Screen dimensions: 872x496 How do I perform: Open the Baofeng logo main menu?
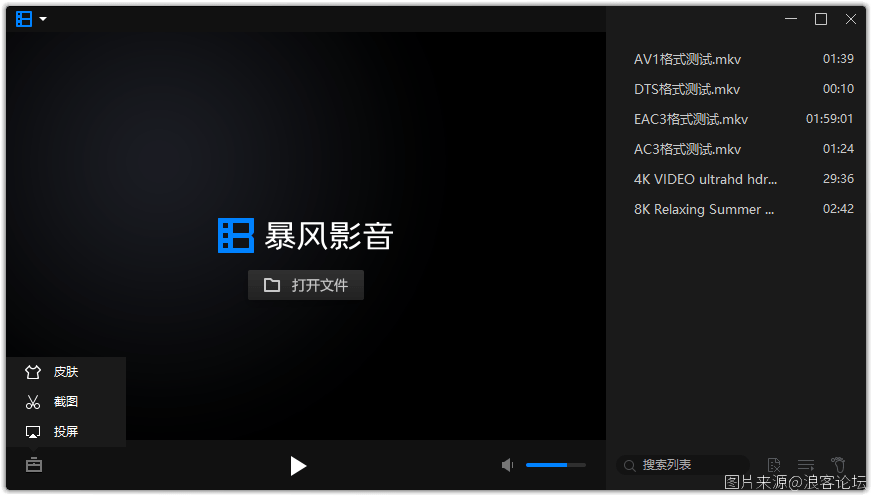[24, 19]
